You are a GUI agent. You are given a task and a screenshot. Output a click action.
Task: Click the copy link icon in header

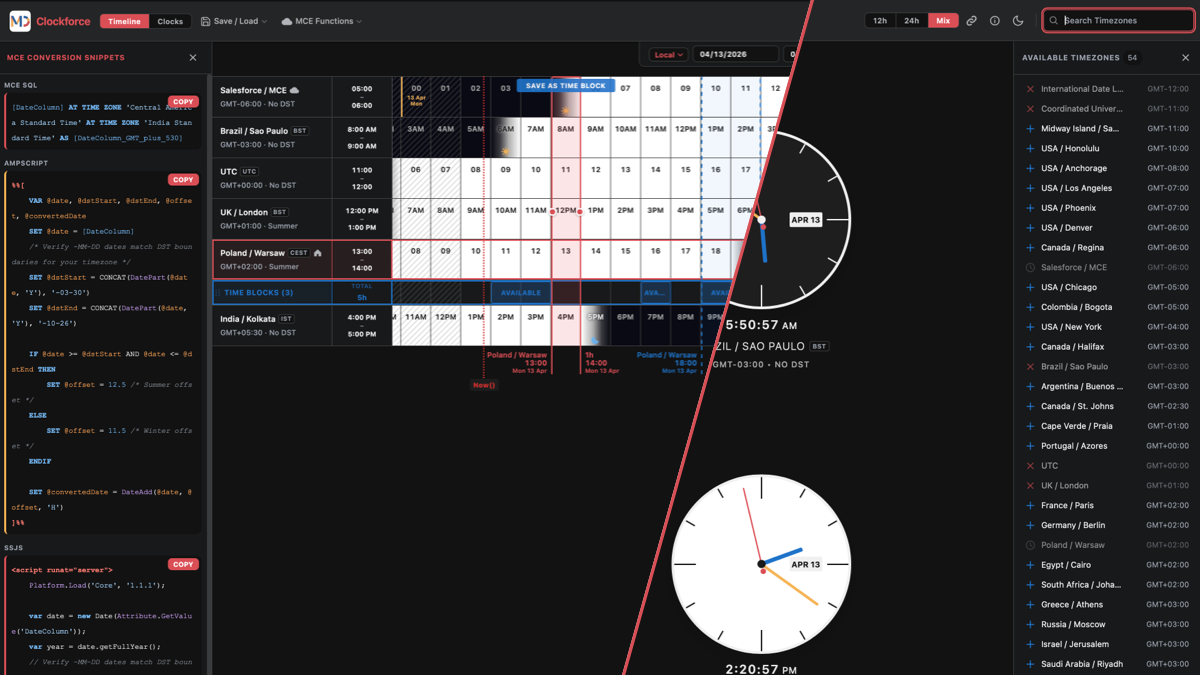click(971, 21)
